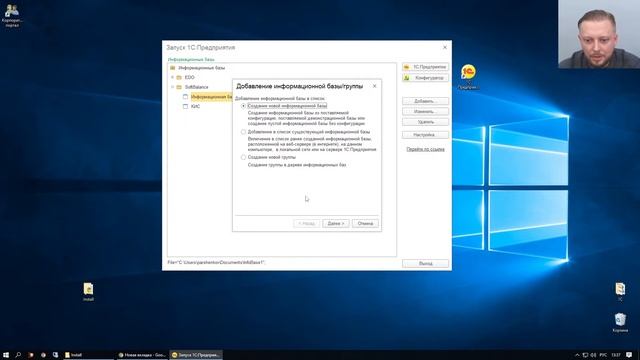Show hidden system tray icons
640x360 pixels.
(577, 355)
